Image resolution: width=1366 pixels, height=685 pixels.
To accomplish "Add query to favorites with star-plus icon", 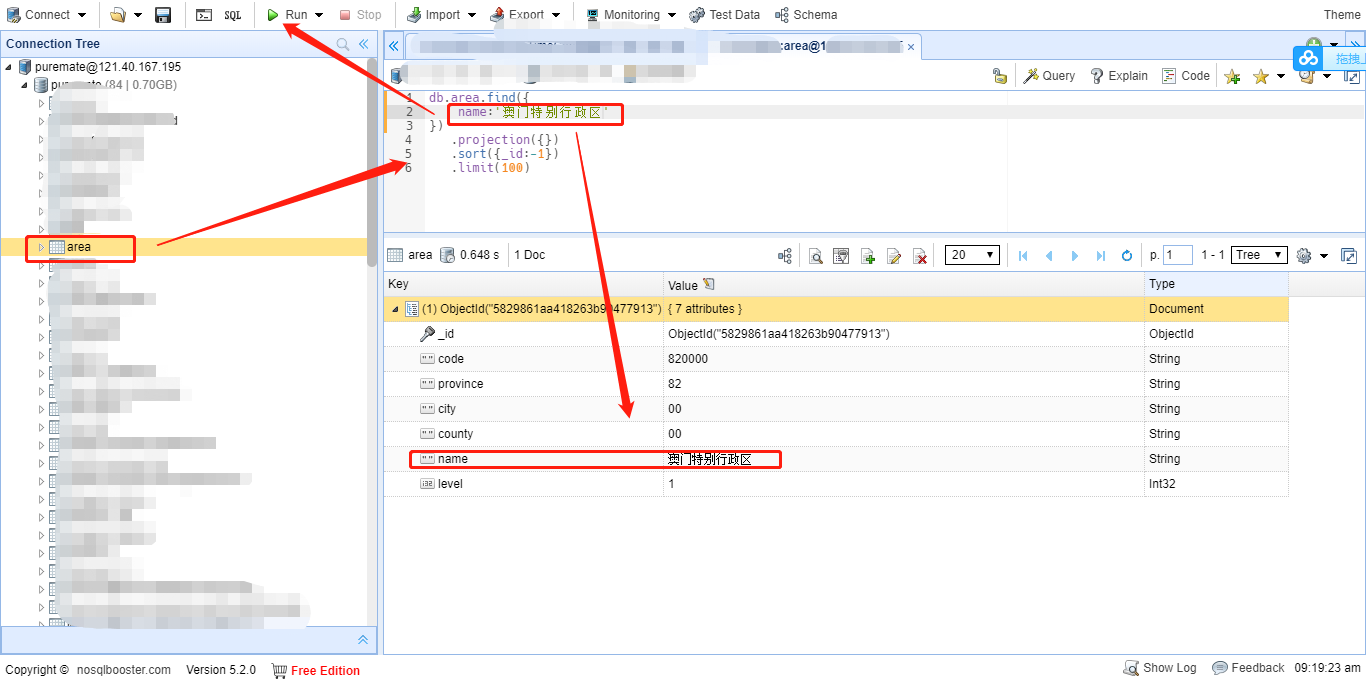I will tap(1232, 75).
